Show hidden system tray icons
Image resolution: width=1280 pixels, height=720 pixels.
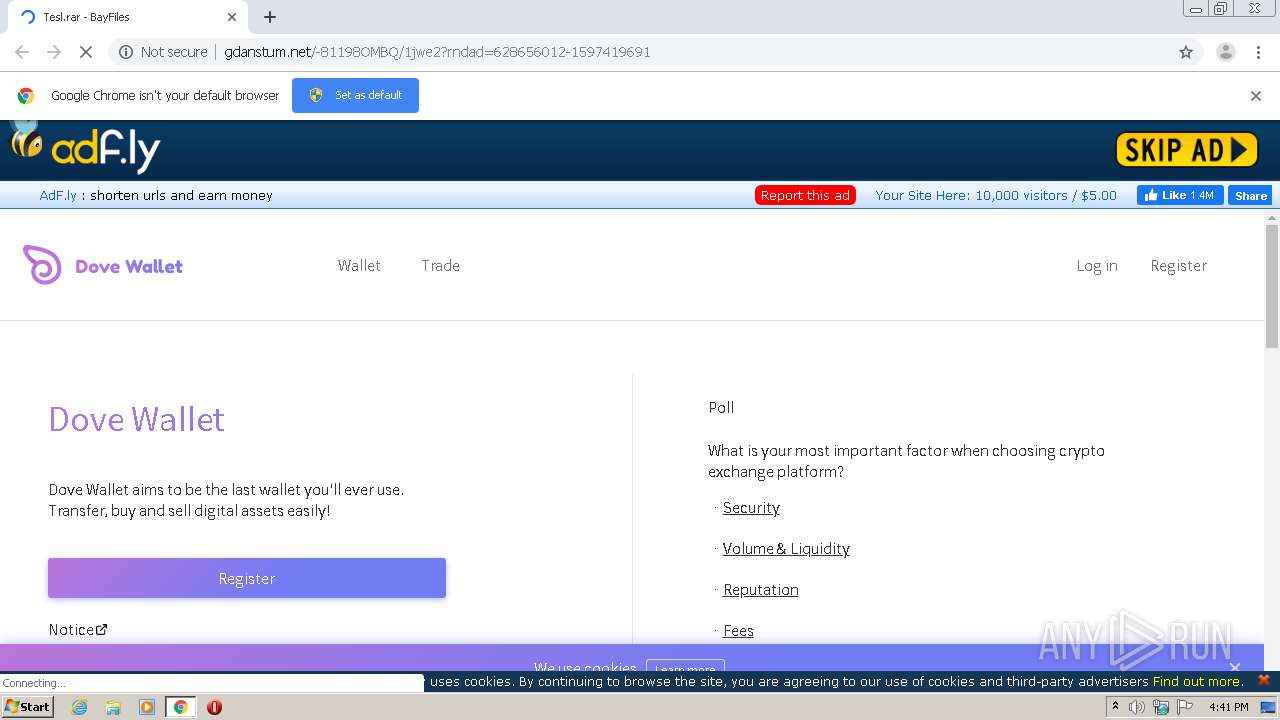click(1115, 707)
